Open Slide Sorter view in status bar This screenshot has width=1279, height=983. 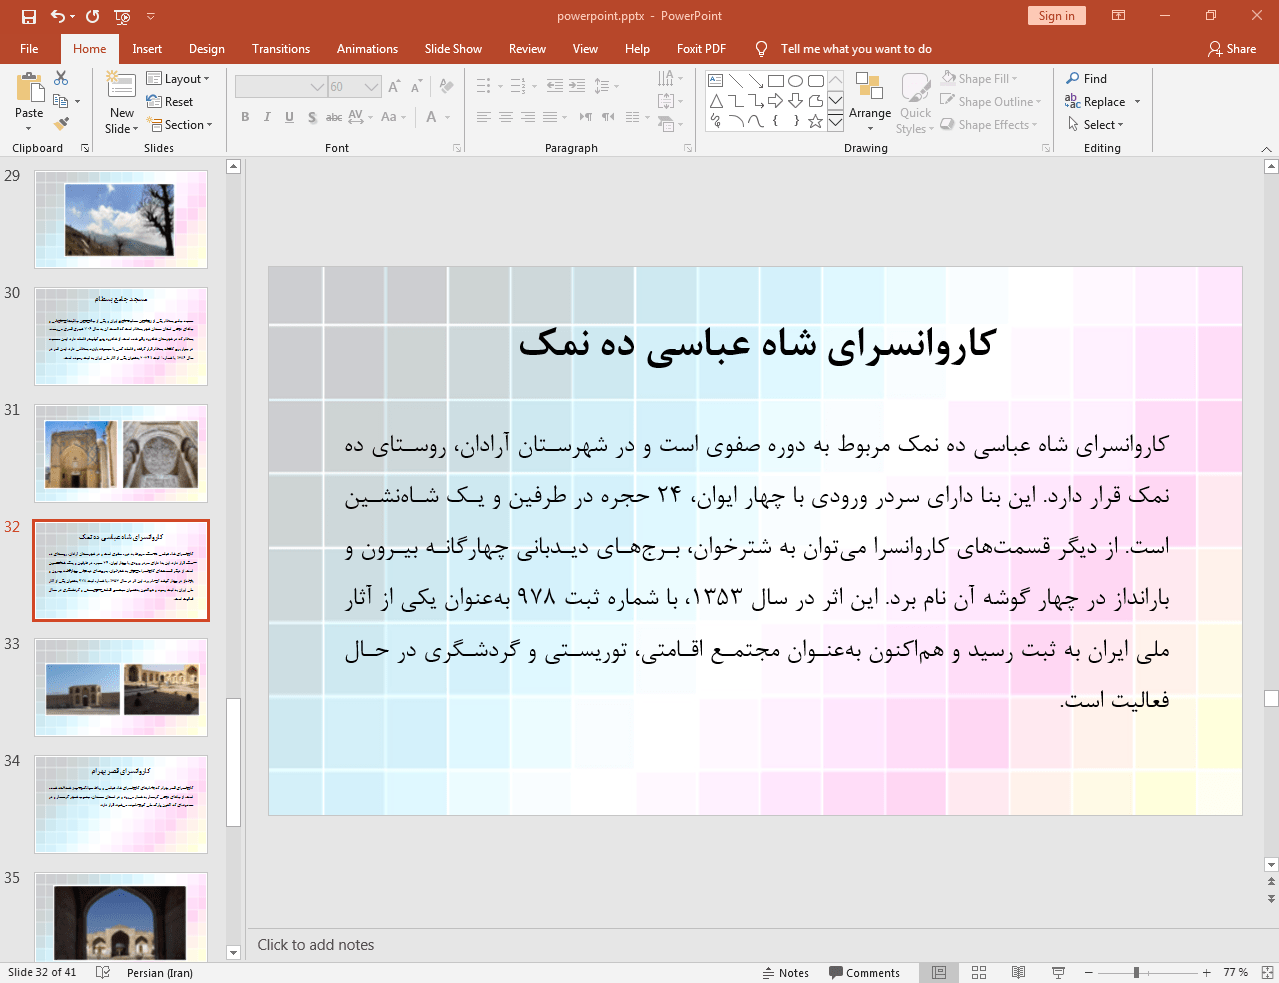pyautogui.click(x=979, y=972)
